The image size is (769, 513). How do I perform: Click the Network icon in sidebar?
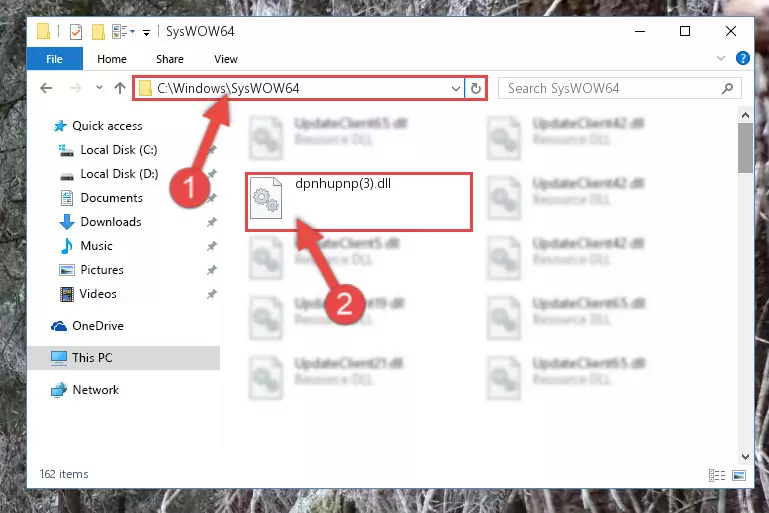coord(59,390)
